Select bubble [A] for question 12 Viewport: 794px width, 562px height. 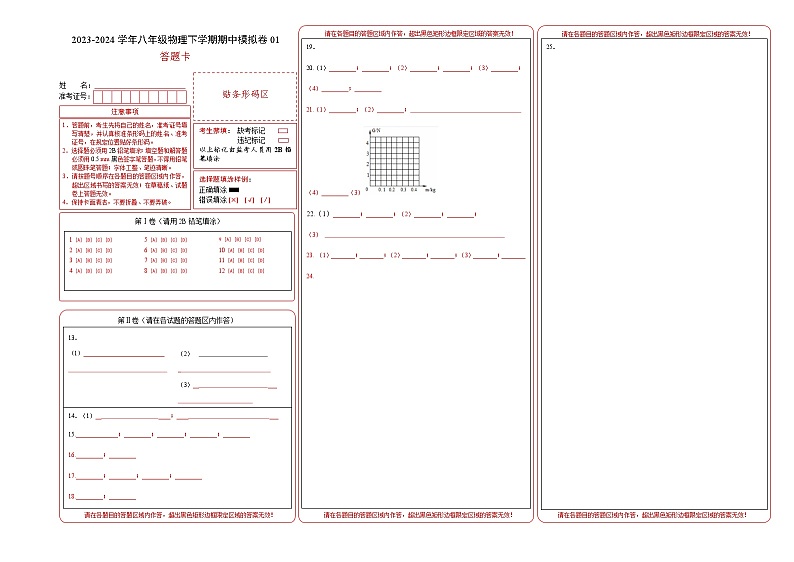[230, 270]
